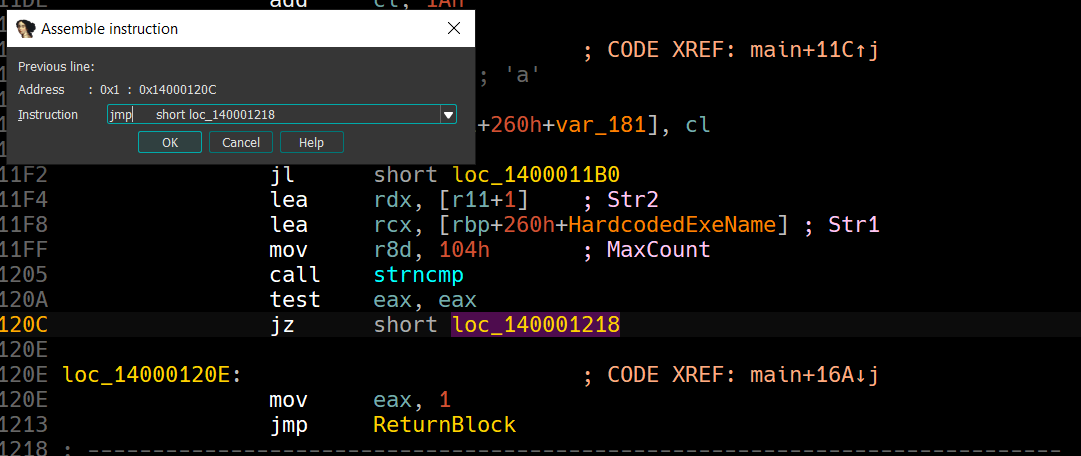The height and width of the screenshot is (456, 1081).
Task: Select the highlighted loc_140001218 operand
Action: click(535, 325)
